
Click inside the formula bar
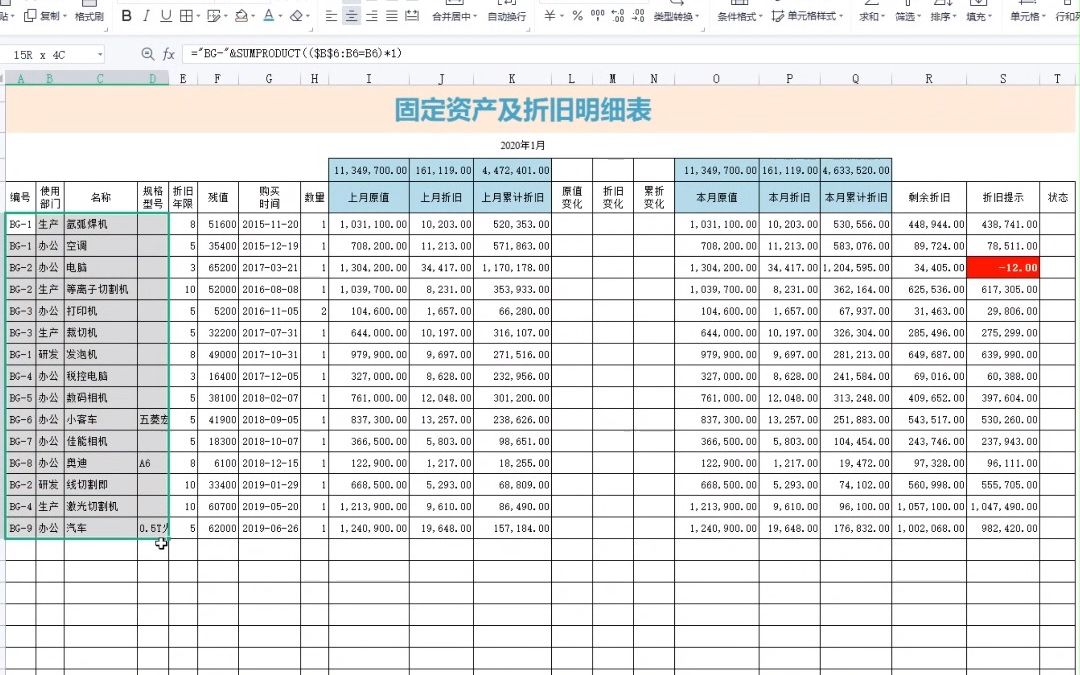coord(400,53)
